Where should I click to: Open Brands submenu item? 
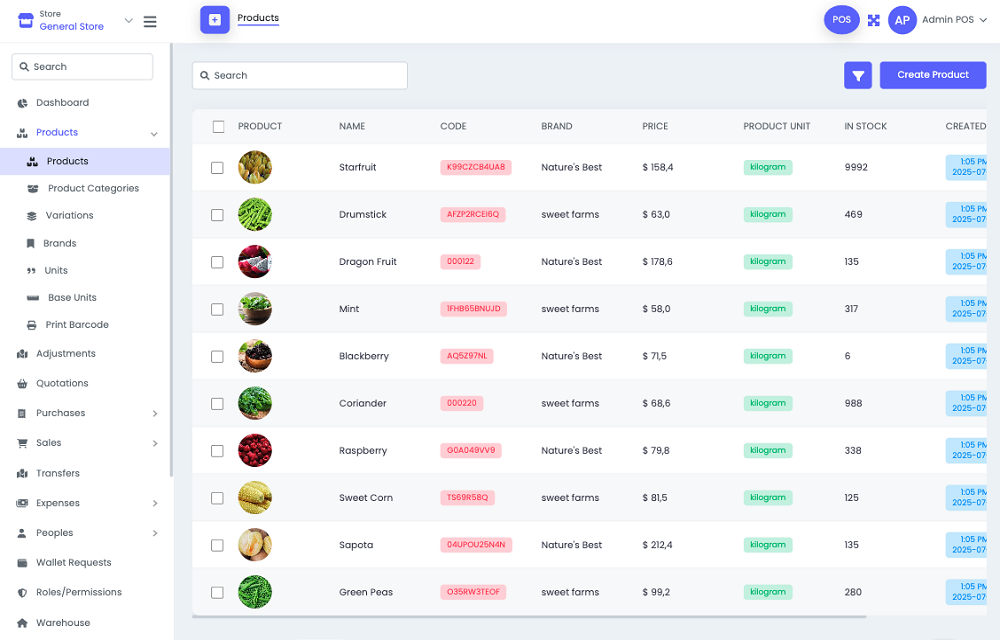[x=60, y=243]
